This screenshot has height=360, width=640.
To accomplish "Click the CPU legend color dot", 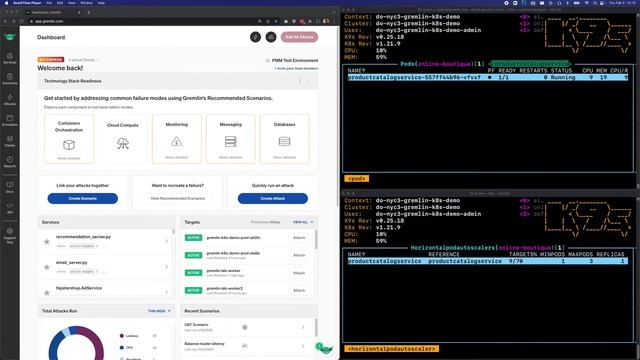I will pyautogui.click(x=122, y=348).
